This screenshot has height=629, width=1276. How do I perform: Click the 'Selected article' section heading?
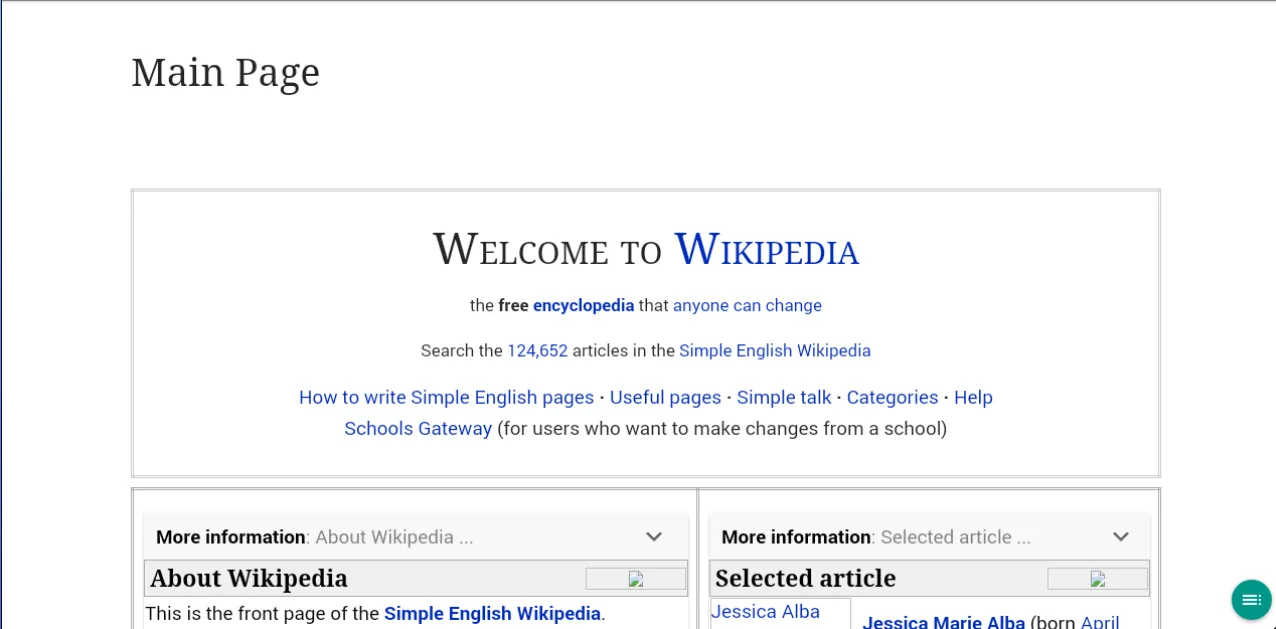pos(805,578)
